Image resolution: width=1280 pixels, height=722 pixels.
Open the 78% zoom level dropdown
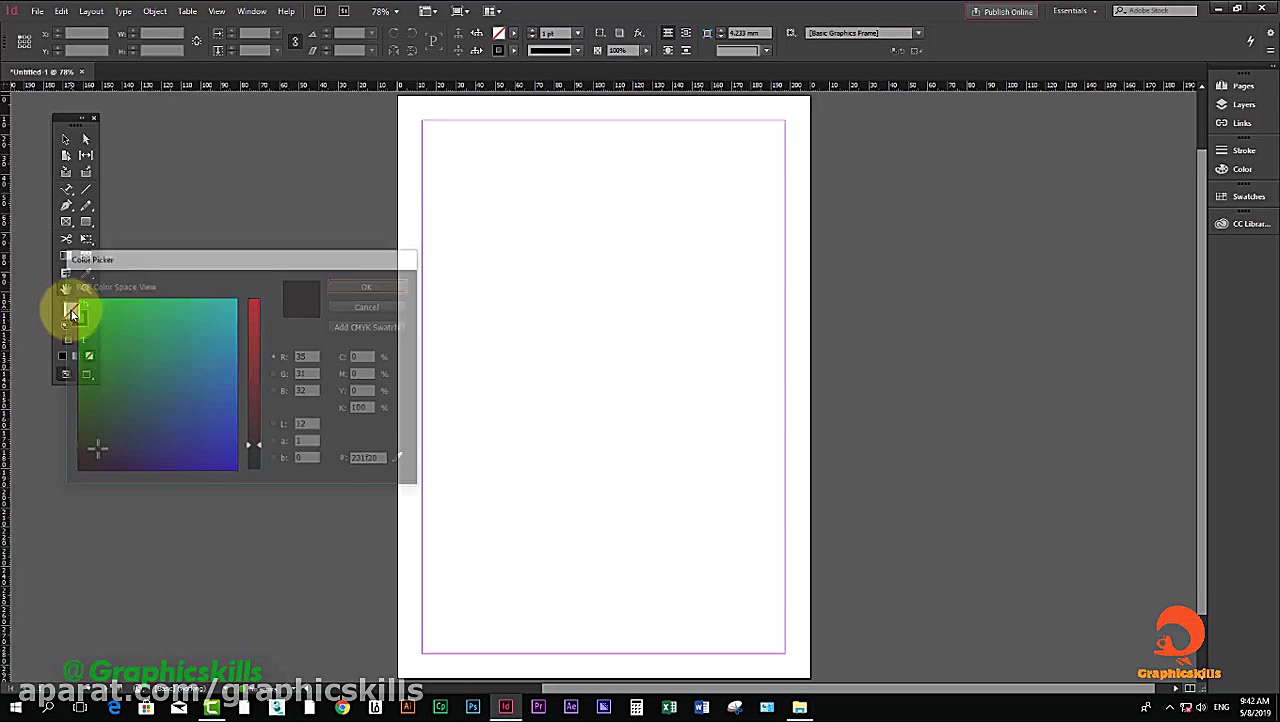[x=385, y=11]
